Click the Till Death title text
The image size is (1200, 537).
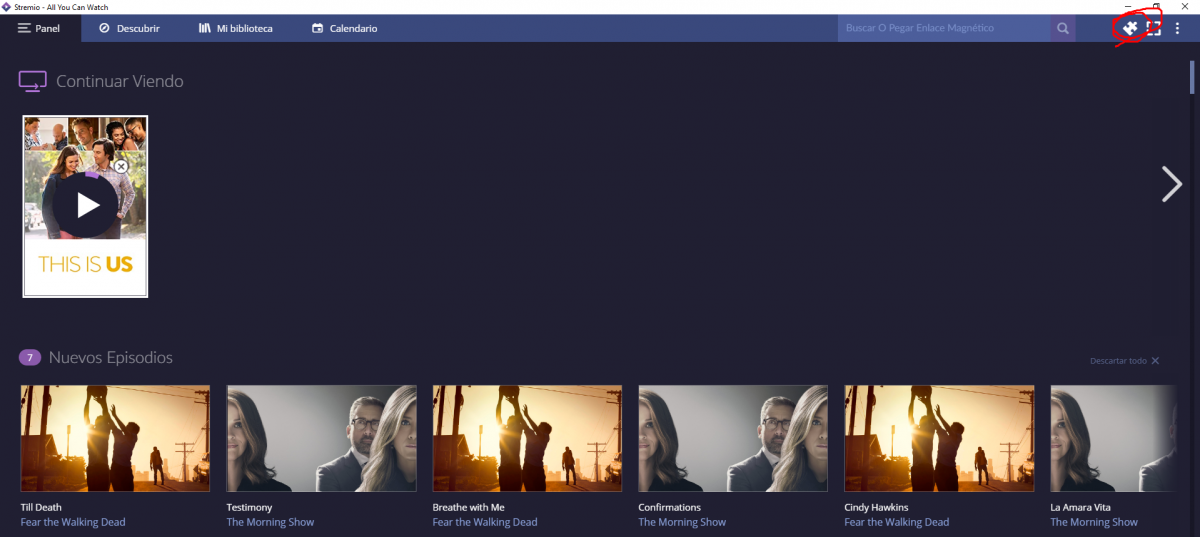[x=41, y=507]
